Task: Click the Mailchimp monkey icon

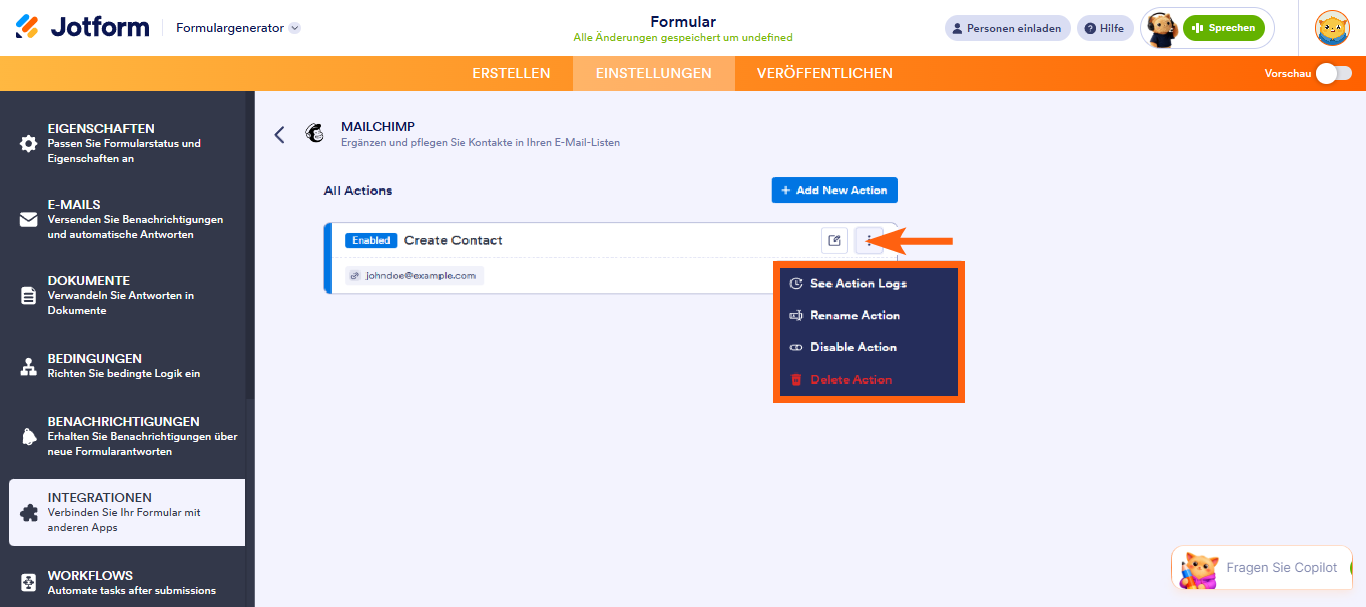Action: point(315,134)
